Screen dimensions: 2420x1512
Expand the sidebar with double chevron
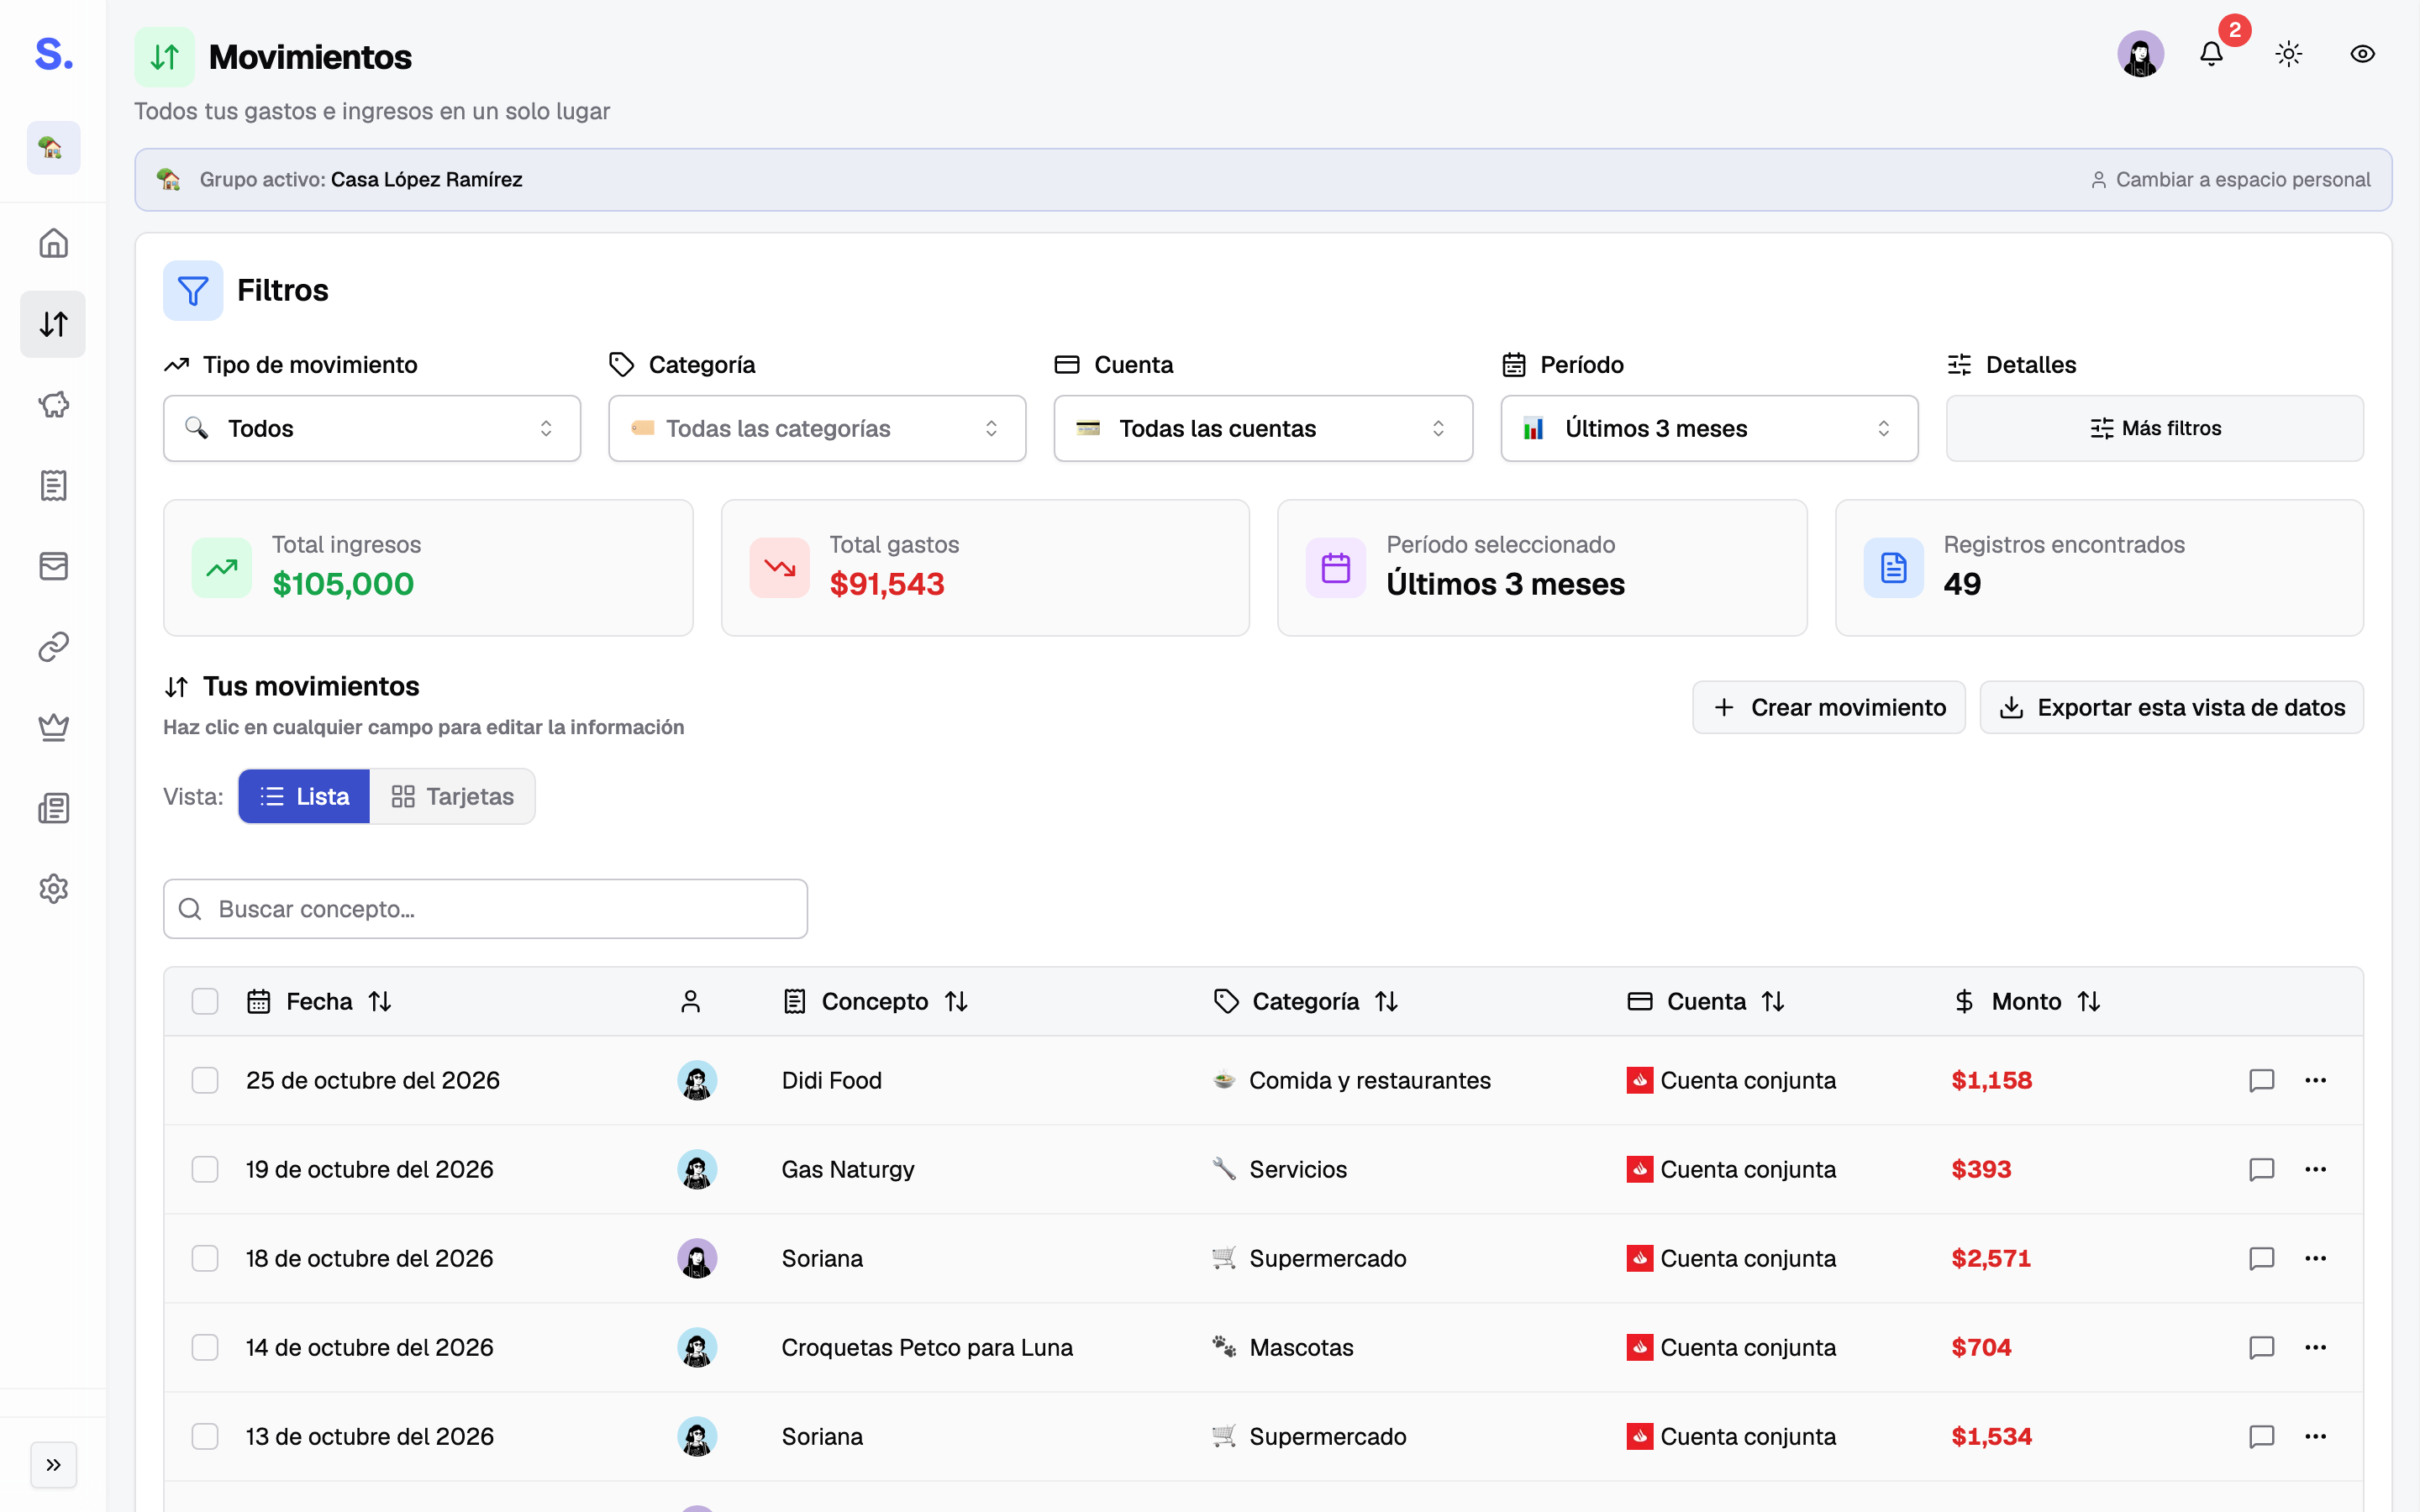pos(53,1465)
